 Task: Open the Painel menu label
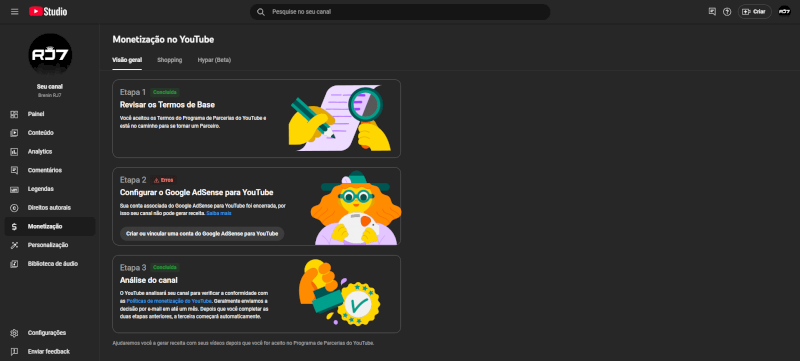click(x=36, y=114)
